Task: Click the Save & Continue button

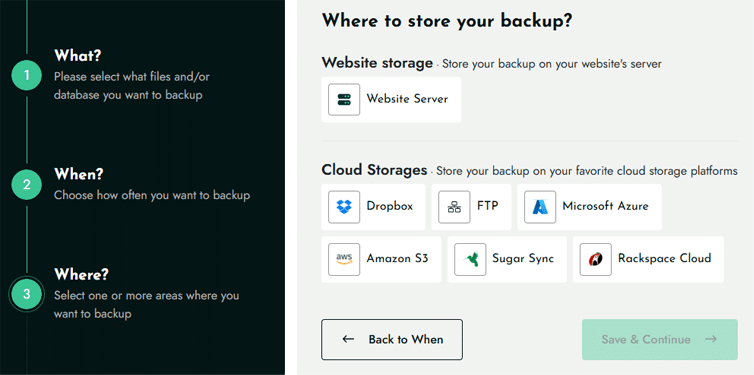Action: [x=659, y=339]
